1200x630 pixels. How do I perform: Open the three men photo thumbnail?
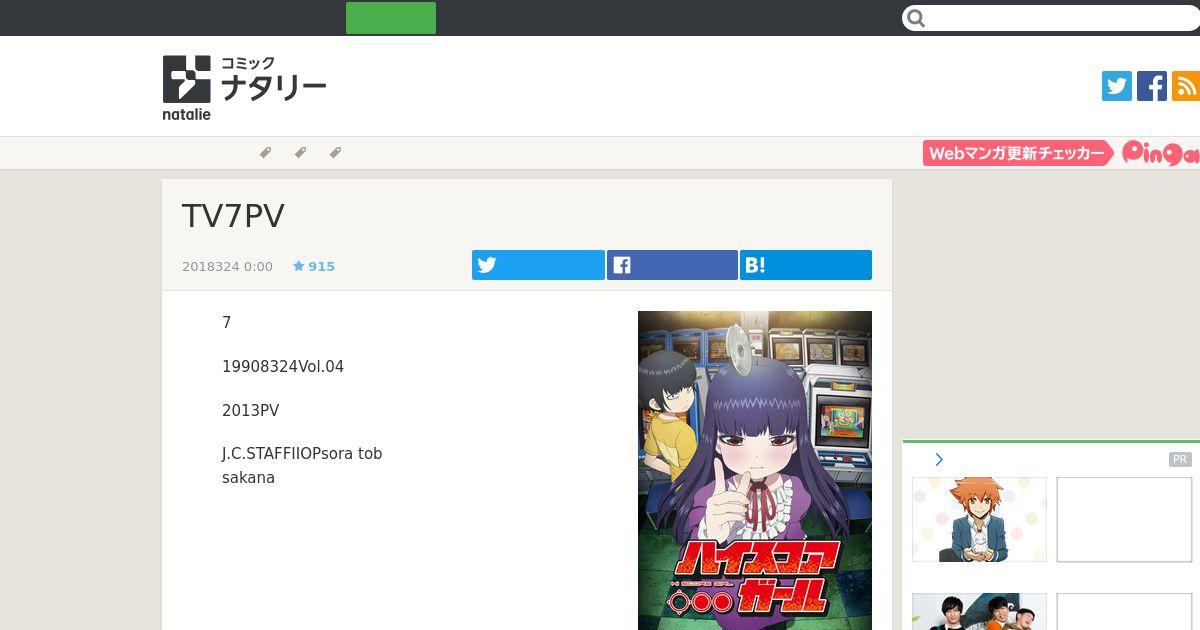click(x=979, y=611)
